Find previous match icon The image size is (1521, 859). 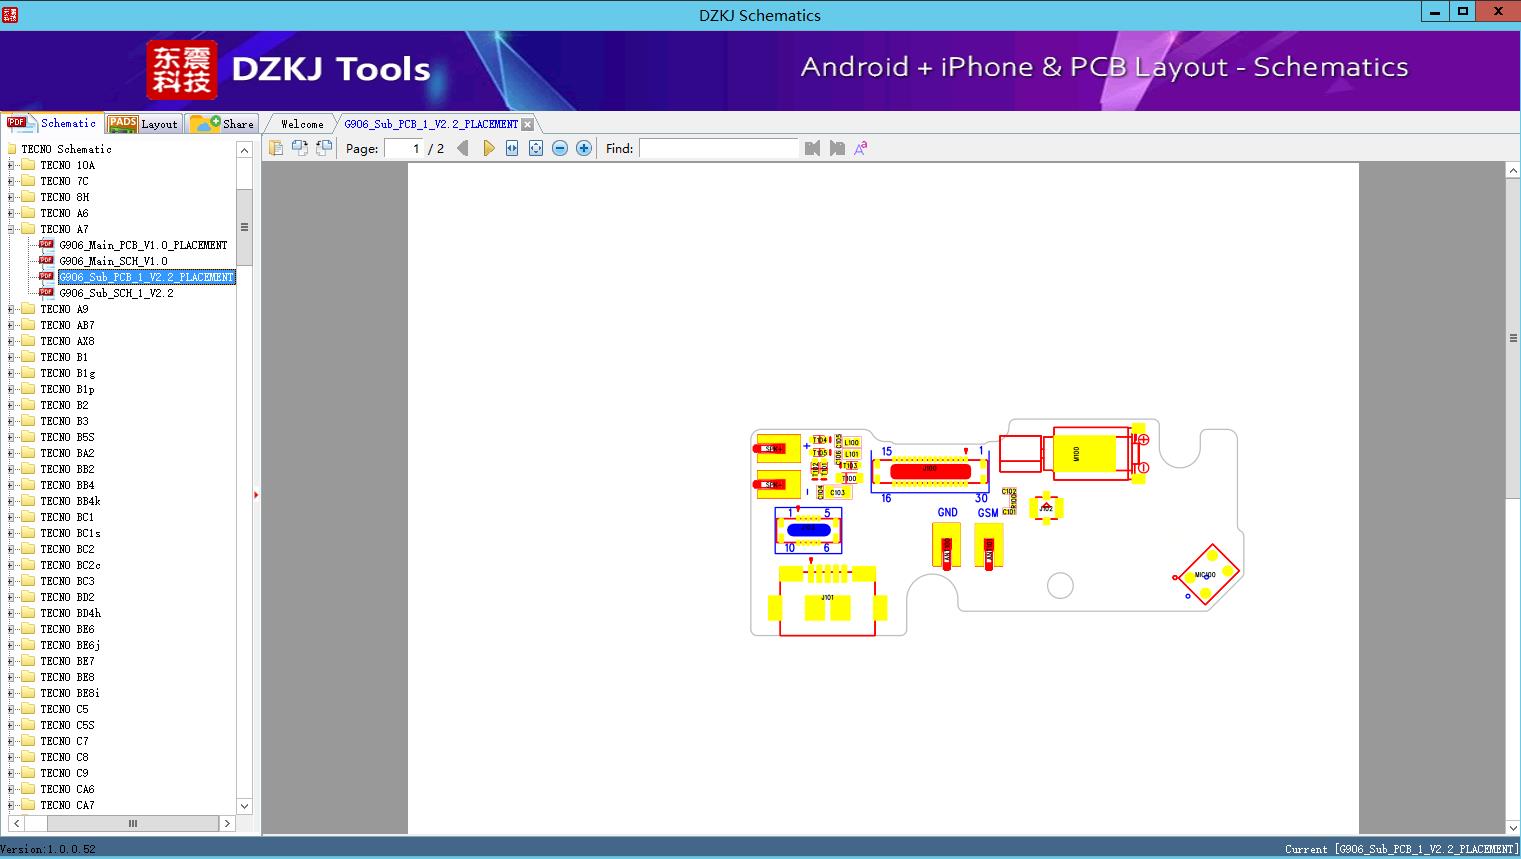click(x=812, y=148)
